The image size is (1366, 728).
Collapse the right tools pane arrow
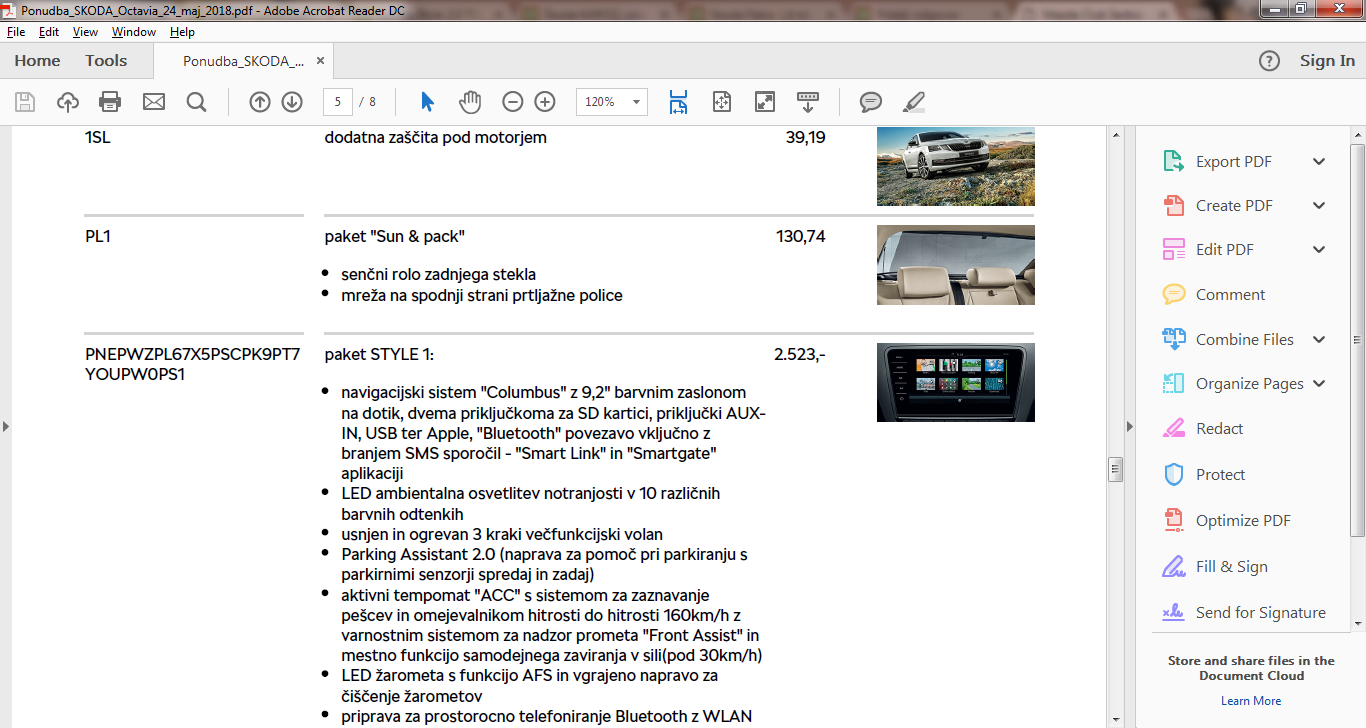pyautogui.click(x=1130, y=427)
